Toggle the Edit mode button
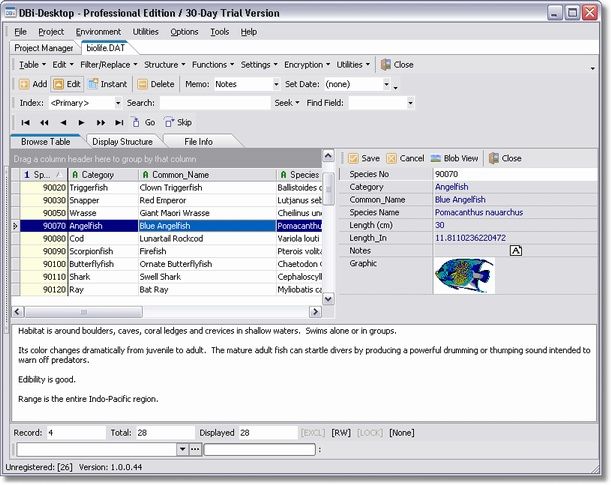The height and width of the screenshot is (485, 611). (67, 84)
